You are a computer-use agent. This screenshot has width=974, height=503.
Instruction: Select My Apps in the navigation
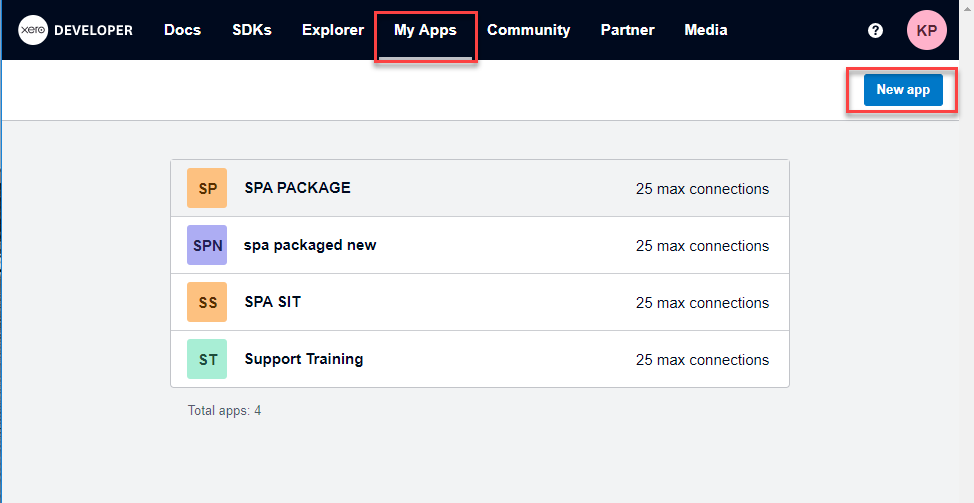click(x=426, y=30)
